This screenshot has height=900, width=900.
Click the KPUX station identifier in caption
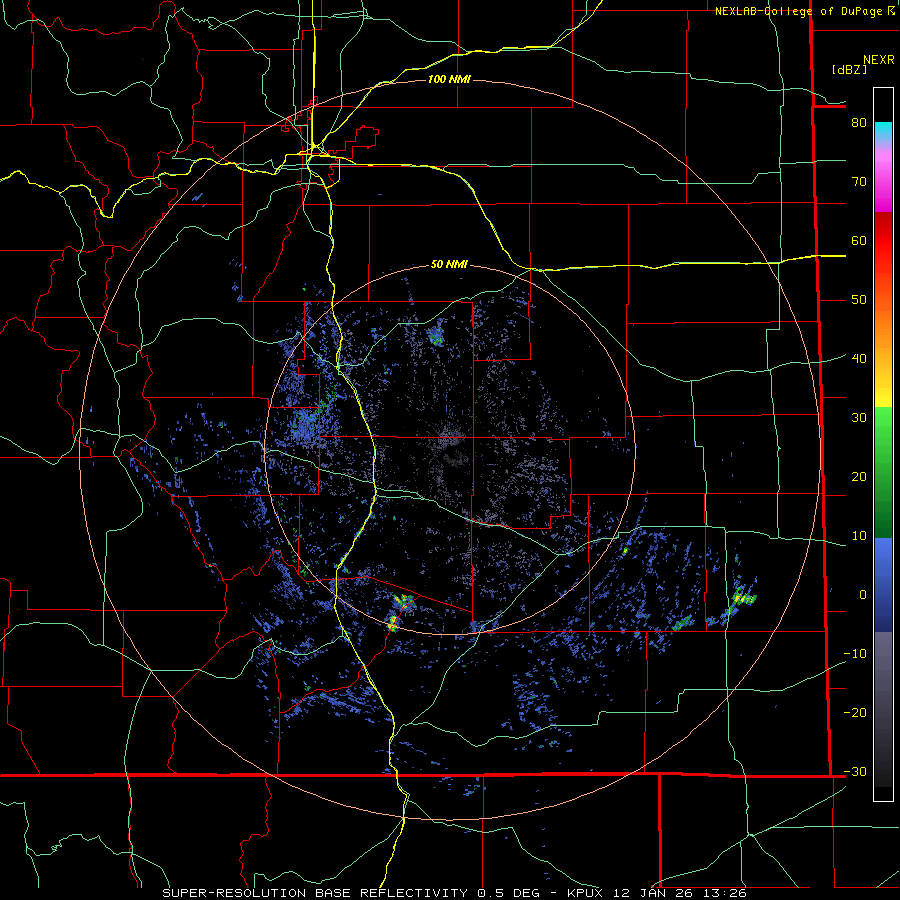585,893
